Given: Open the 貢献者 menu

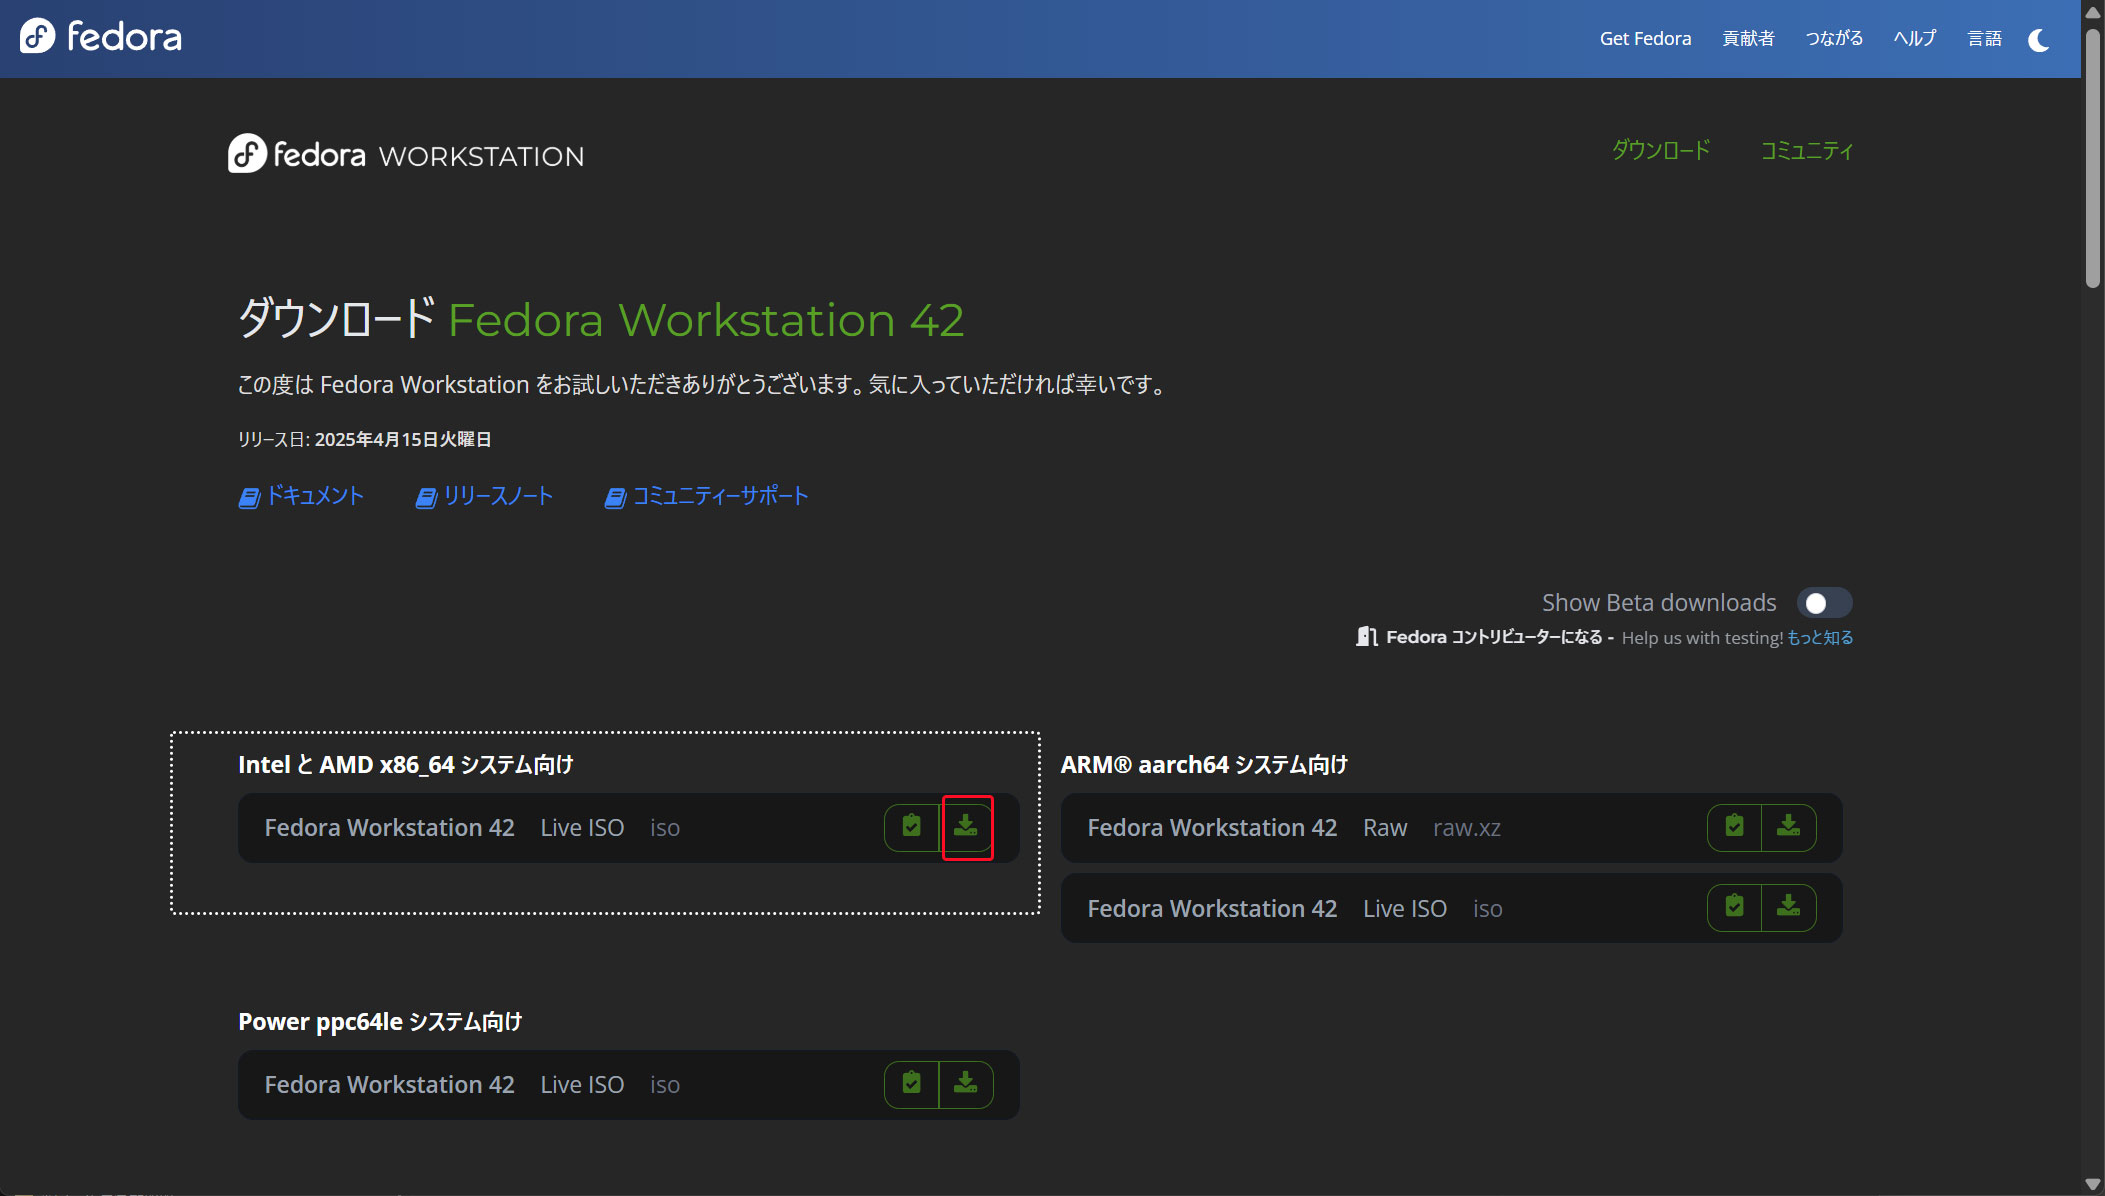Looking at the screenshot, I should pos(1748,38).
